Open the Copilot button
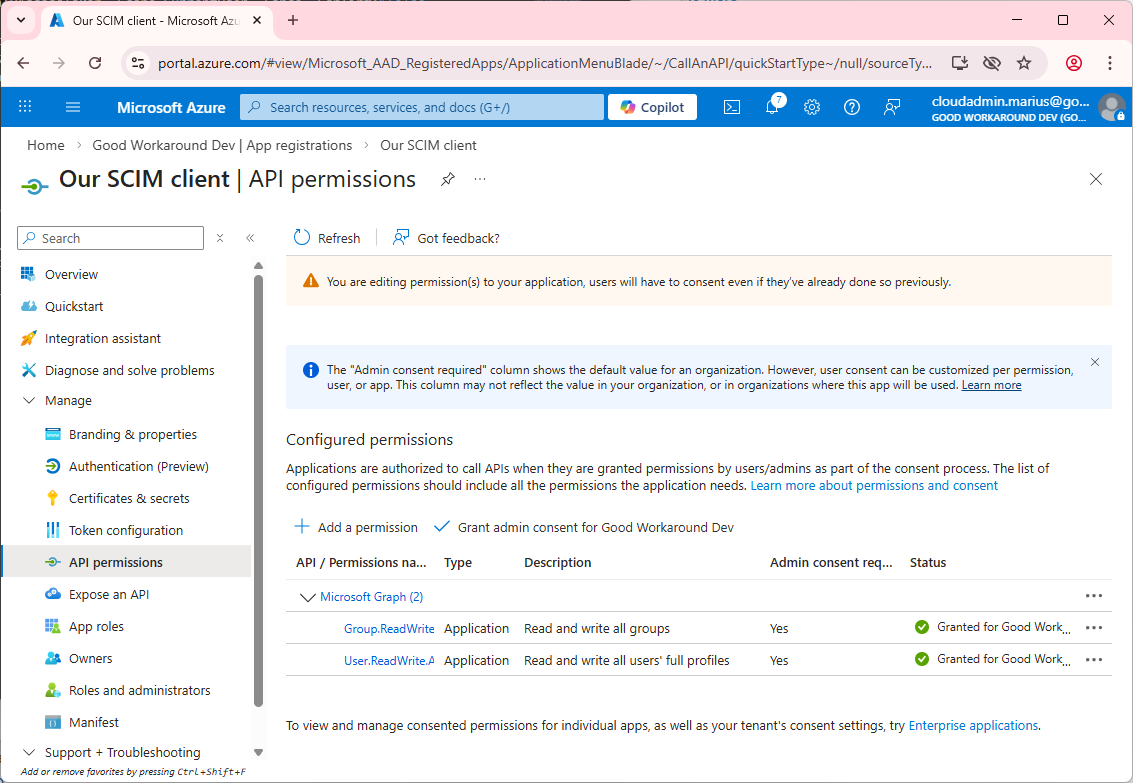Image resolution: width=1133 pixels, height=783 pixels. click(x=652, y=107)
